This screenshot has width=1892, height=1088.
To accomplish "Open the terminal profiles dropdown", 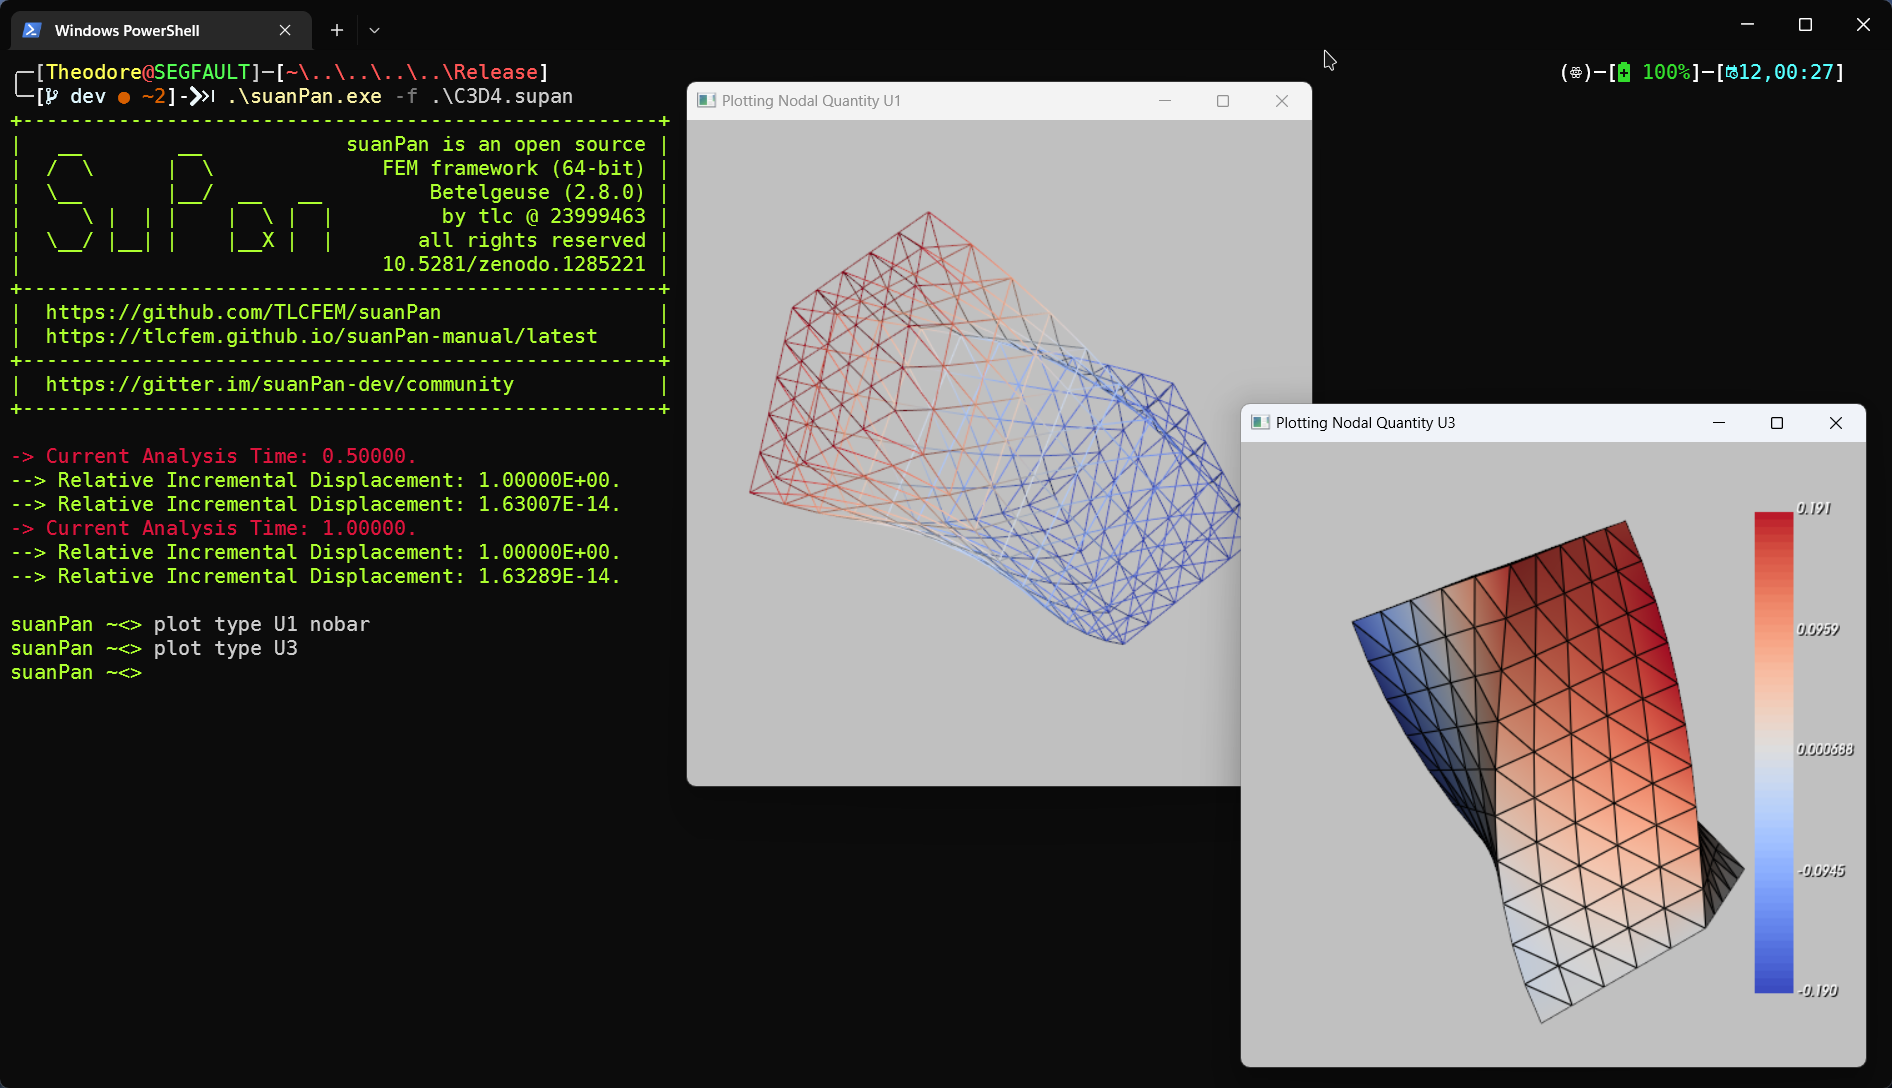I will (374, 30).
